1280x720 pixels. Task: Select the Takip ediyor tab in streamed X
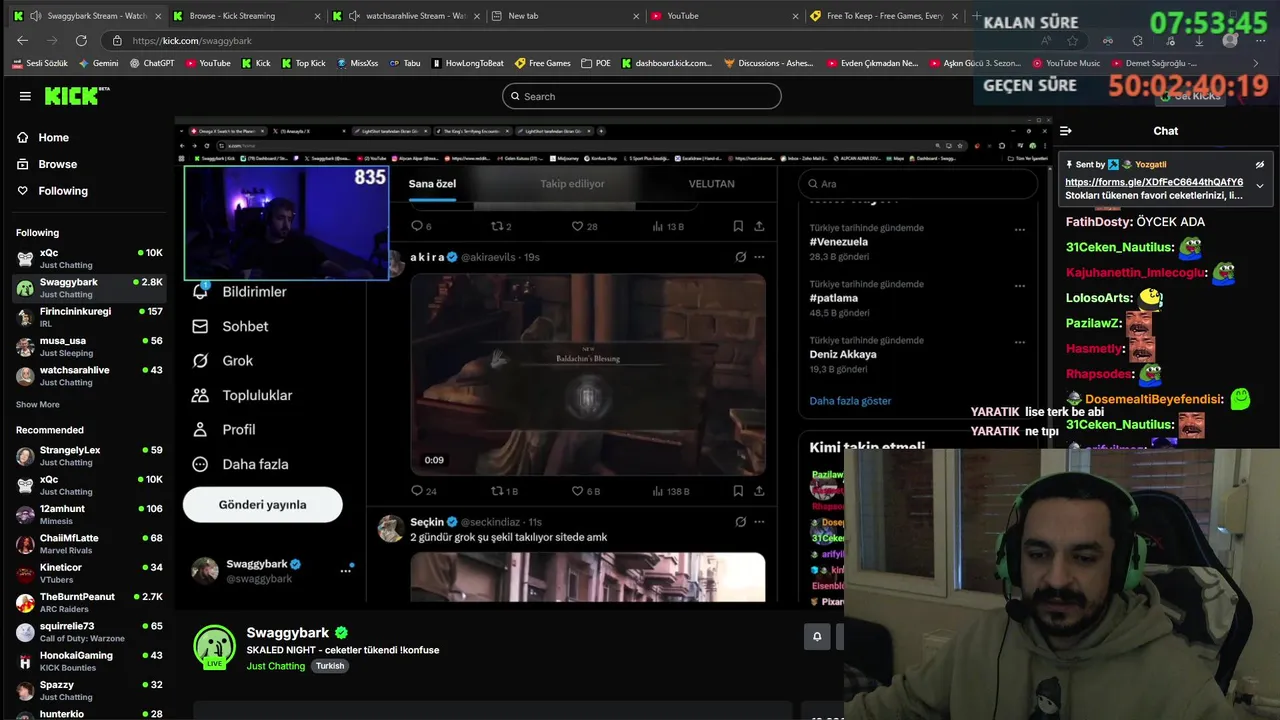pos(572,184)
